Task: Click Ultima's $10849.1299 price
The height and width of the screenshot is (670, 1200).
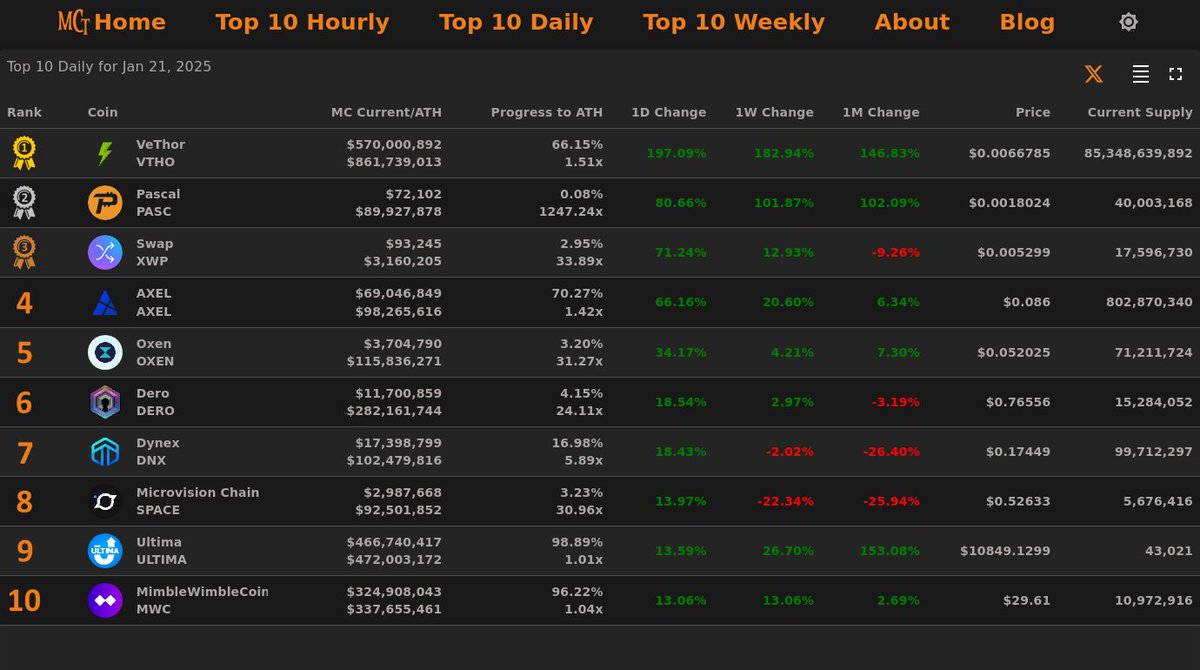Action: [1005, 551]
